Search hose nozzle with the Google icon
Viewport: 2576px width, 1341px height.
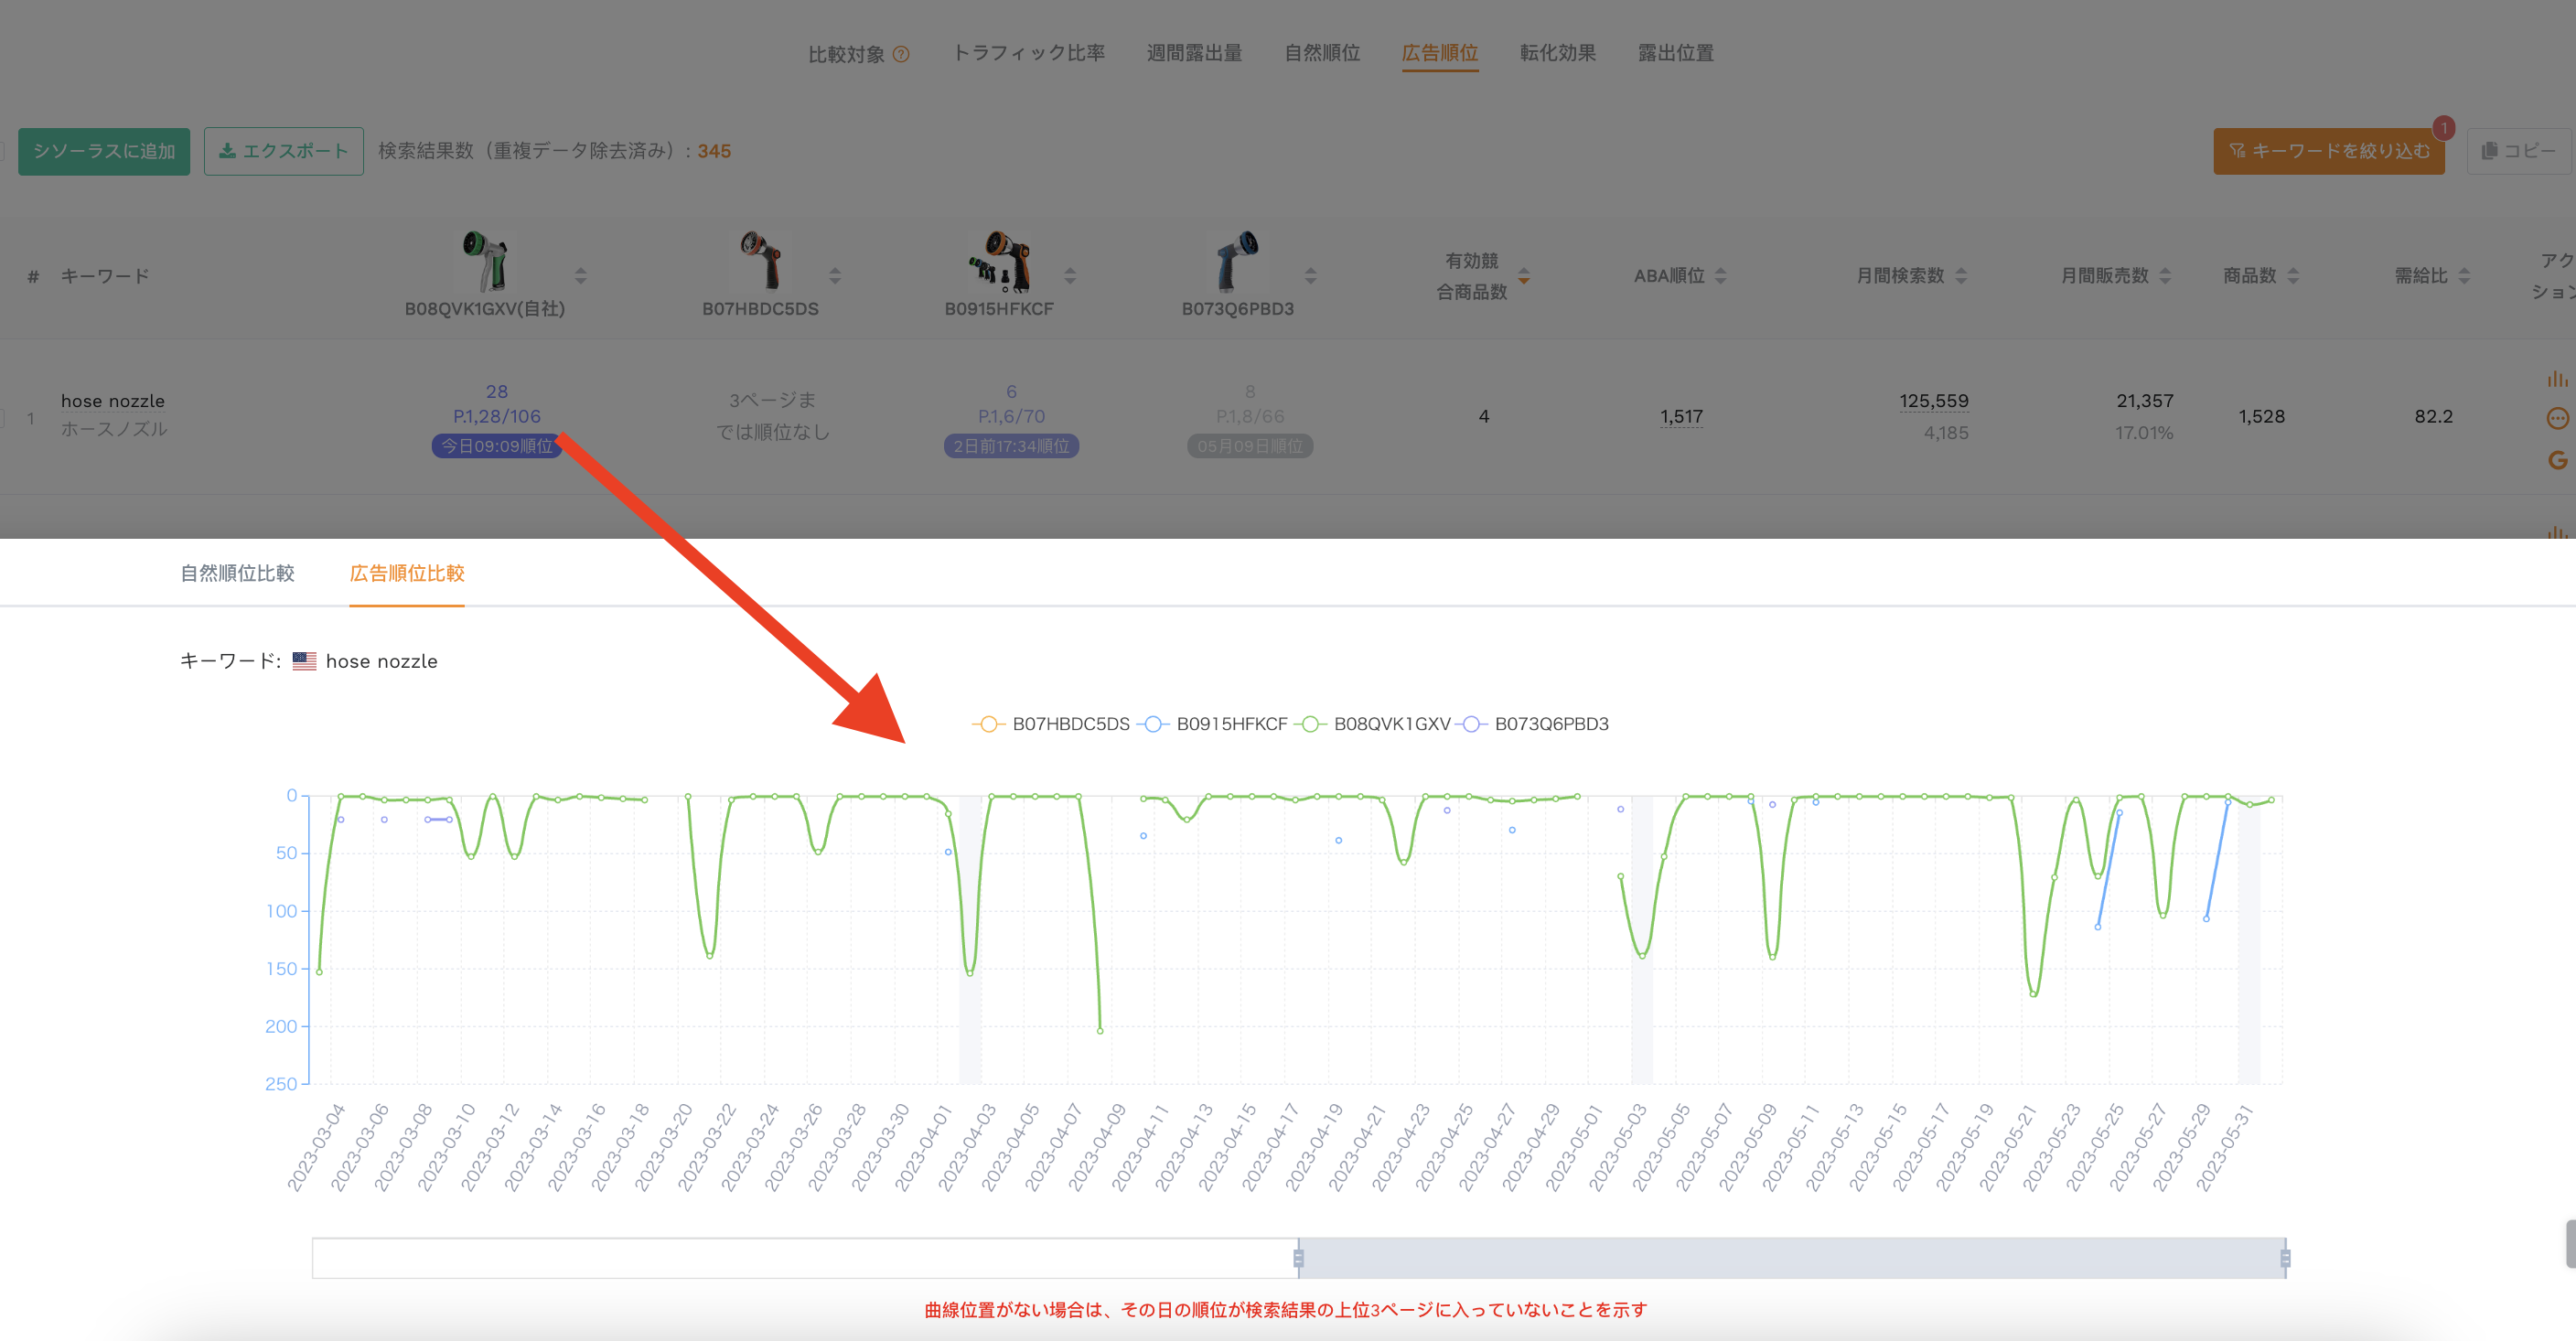[2557, 460]
